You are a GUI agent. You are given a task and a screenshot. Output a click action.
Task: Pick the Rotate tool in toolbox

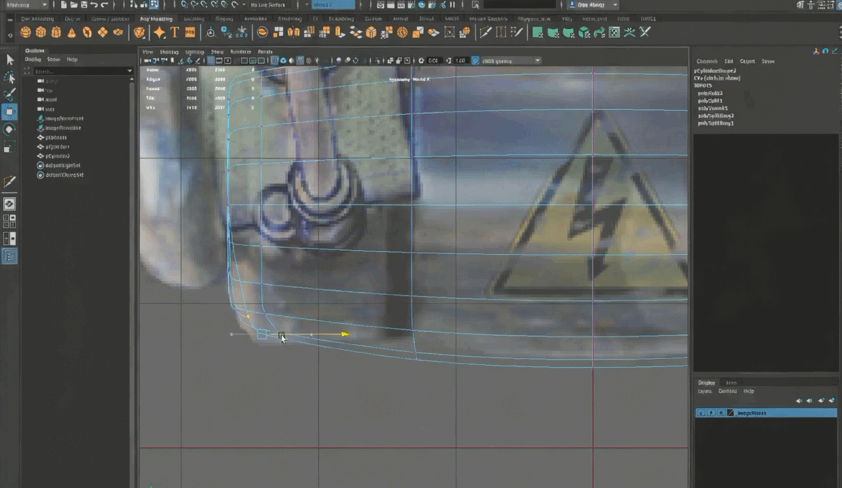tap(9, 129)
